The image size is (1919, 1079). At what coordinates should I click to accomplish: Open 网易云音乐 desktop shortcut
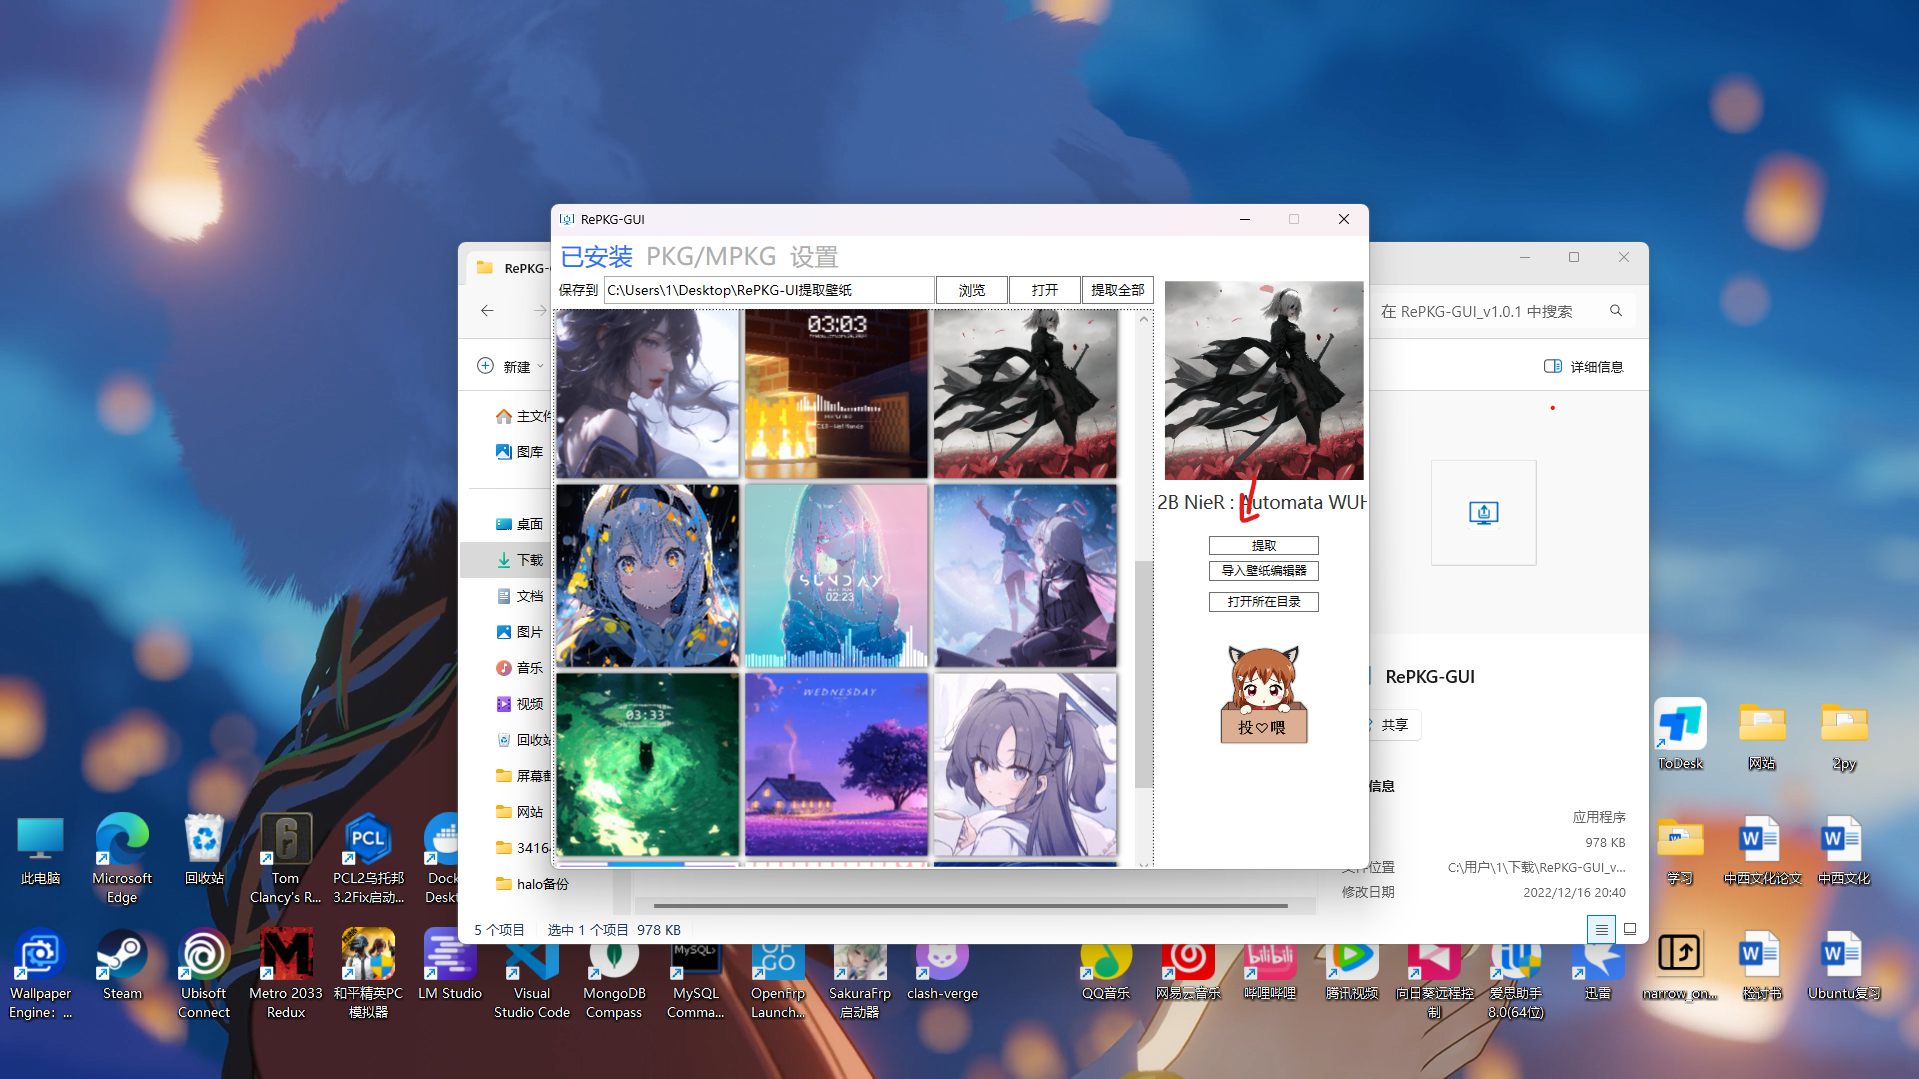click(1188, 972)
